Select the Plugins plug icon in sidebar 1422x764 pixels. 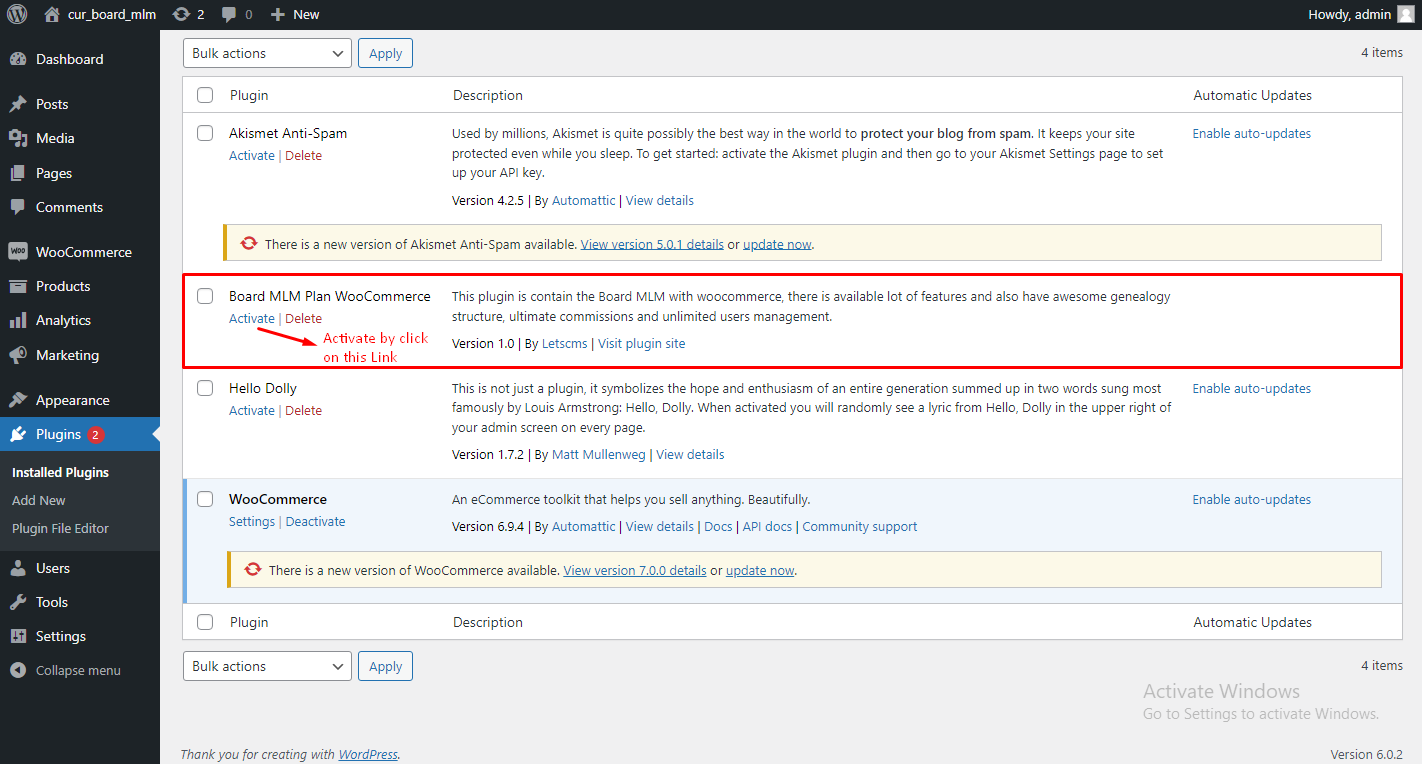(20, 433)
